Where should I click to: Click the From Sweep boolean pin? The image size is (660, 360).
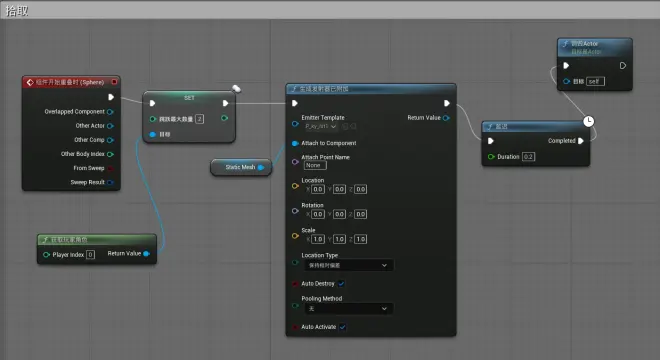point(110,168)
